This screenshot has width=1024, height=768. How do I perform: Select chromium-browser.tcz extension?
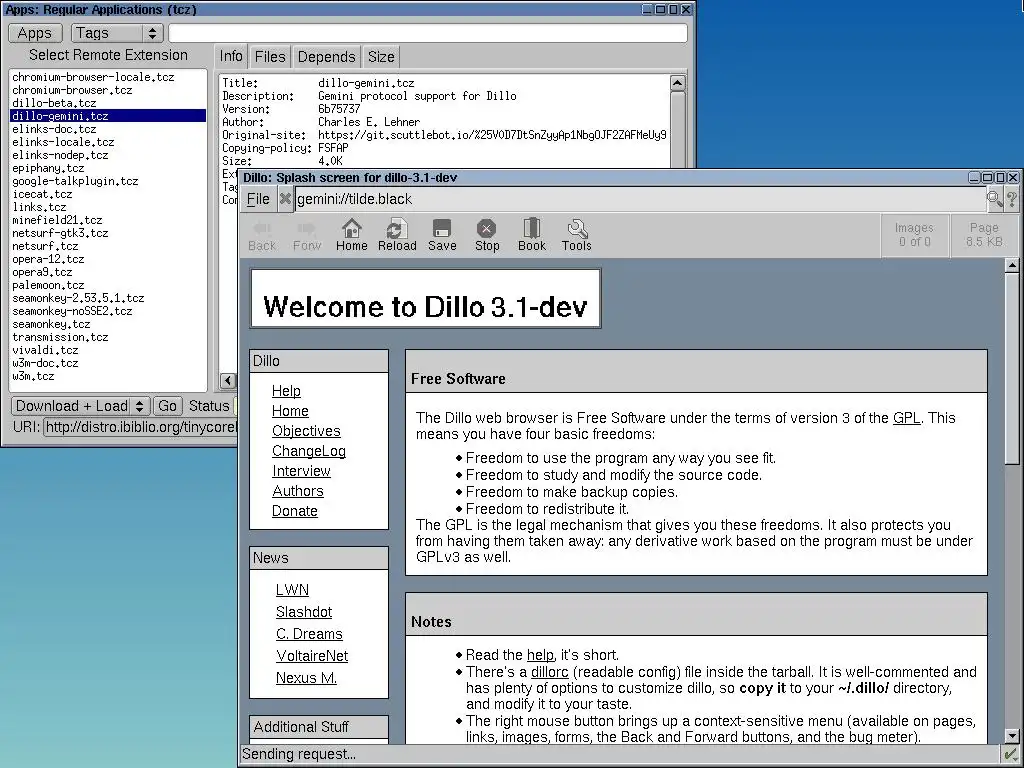pyautogui.click(x=108, y=90)
